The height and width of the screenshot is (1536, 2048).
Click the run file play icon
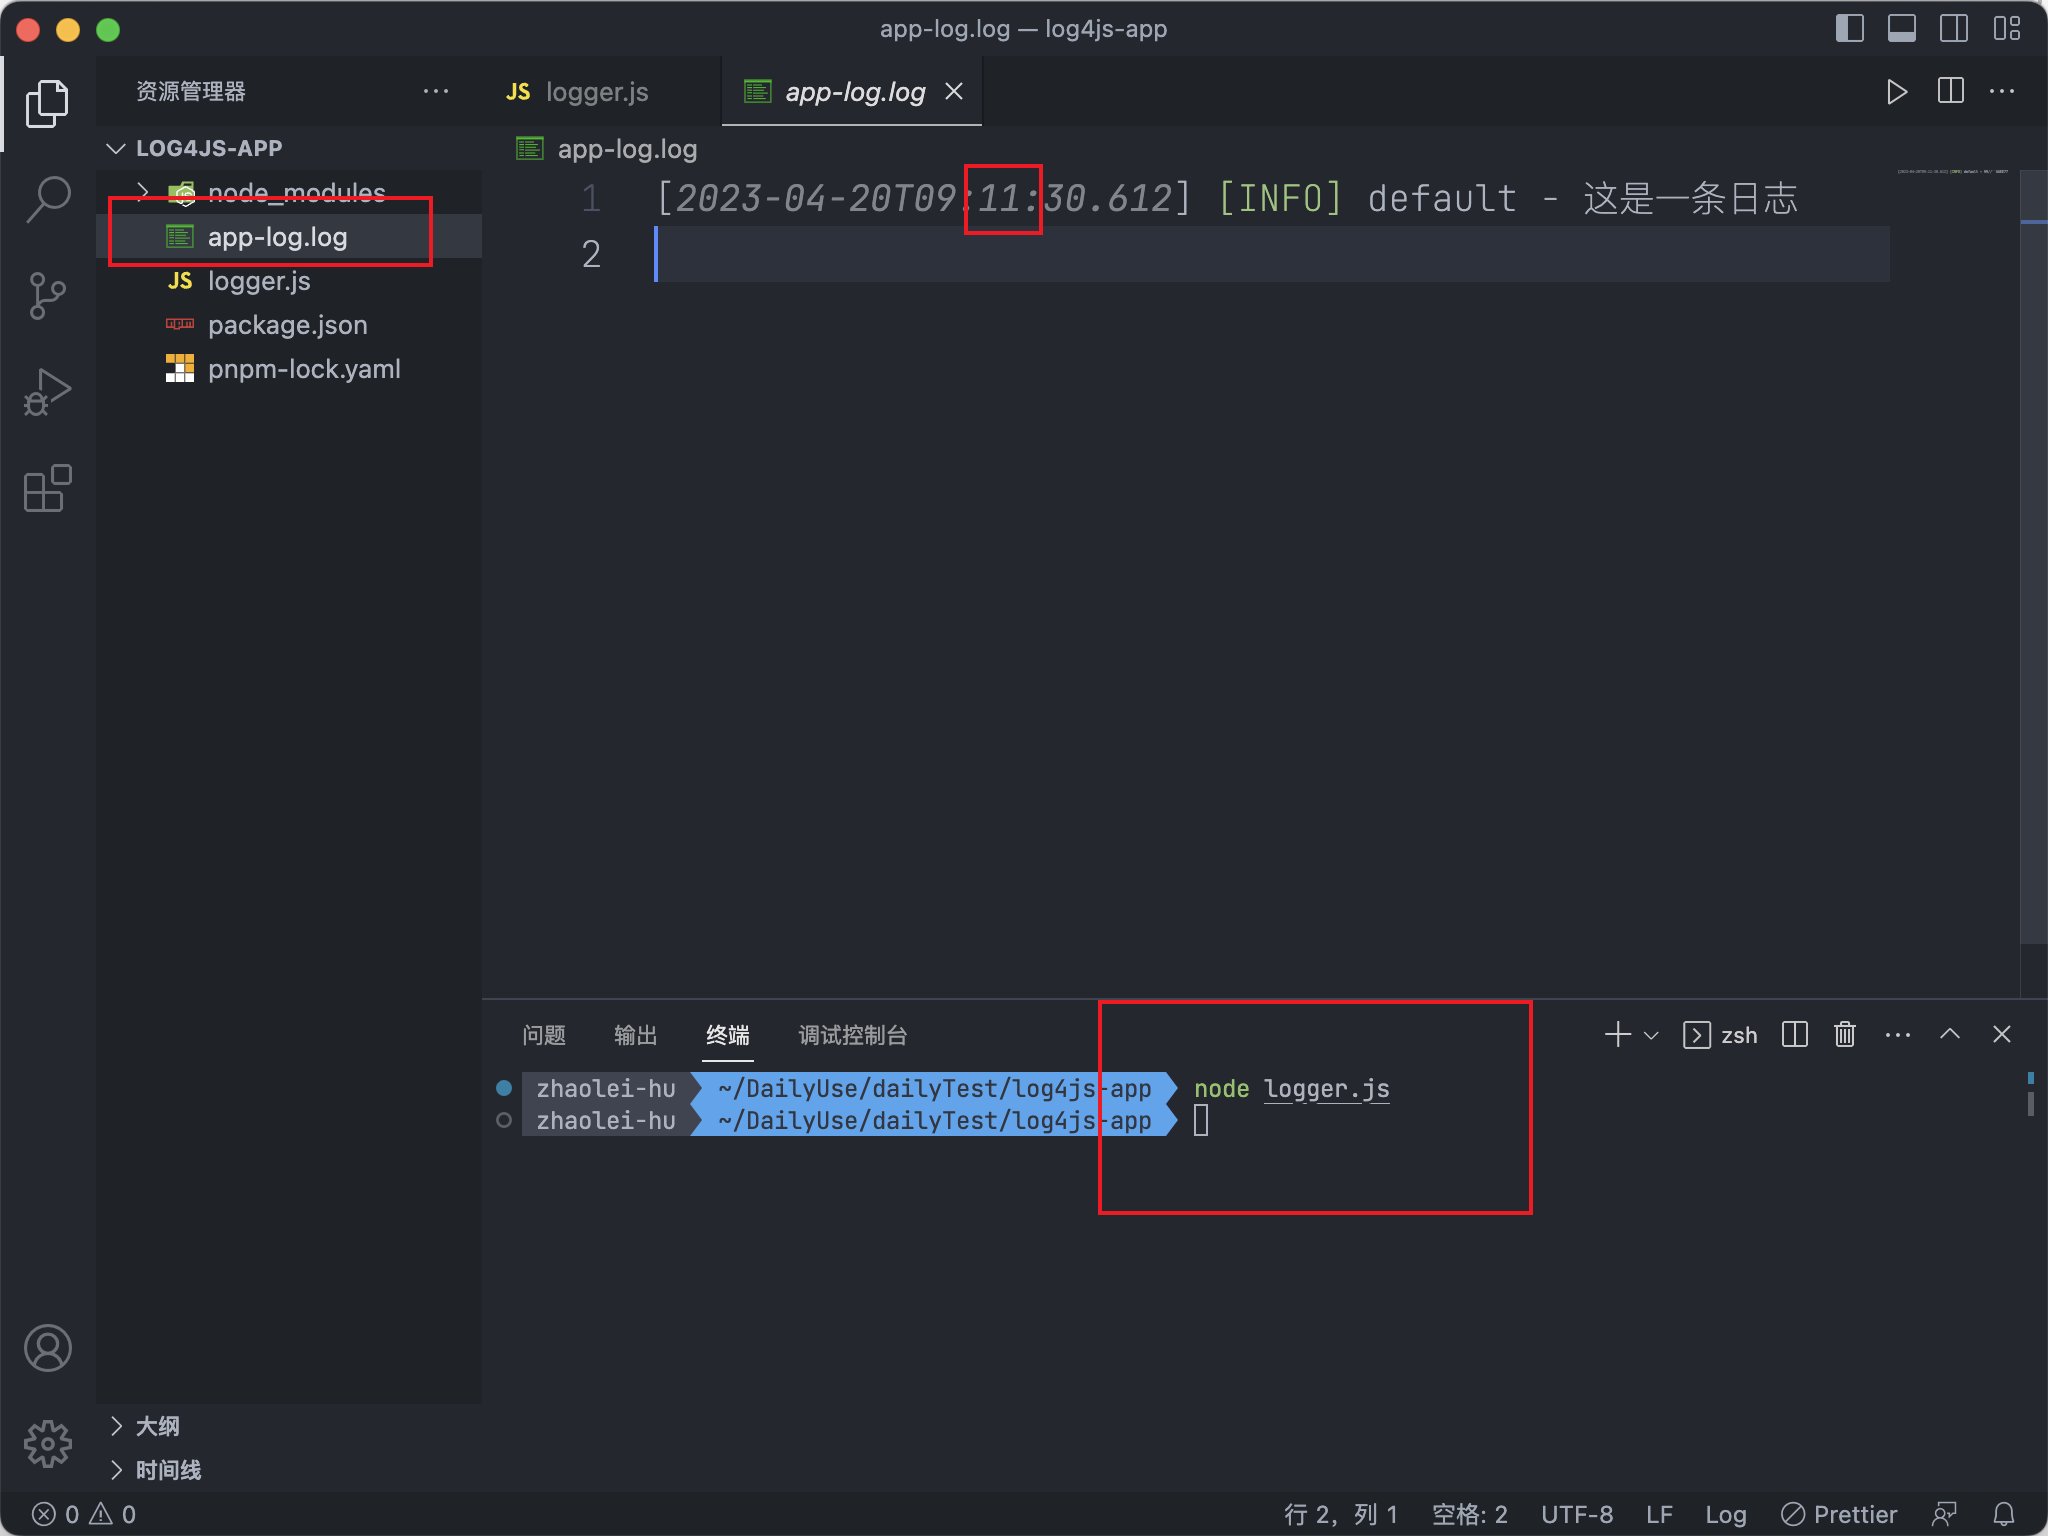(x=1896, y=92)
